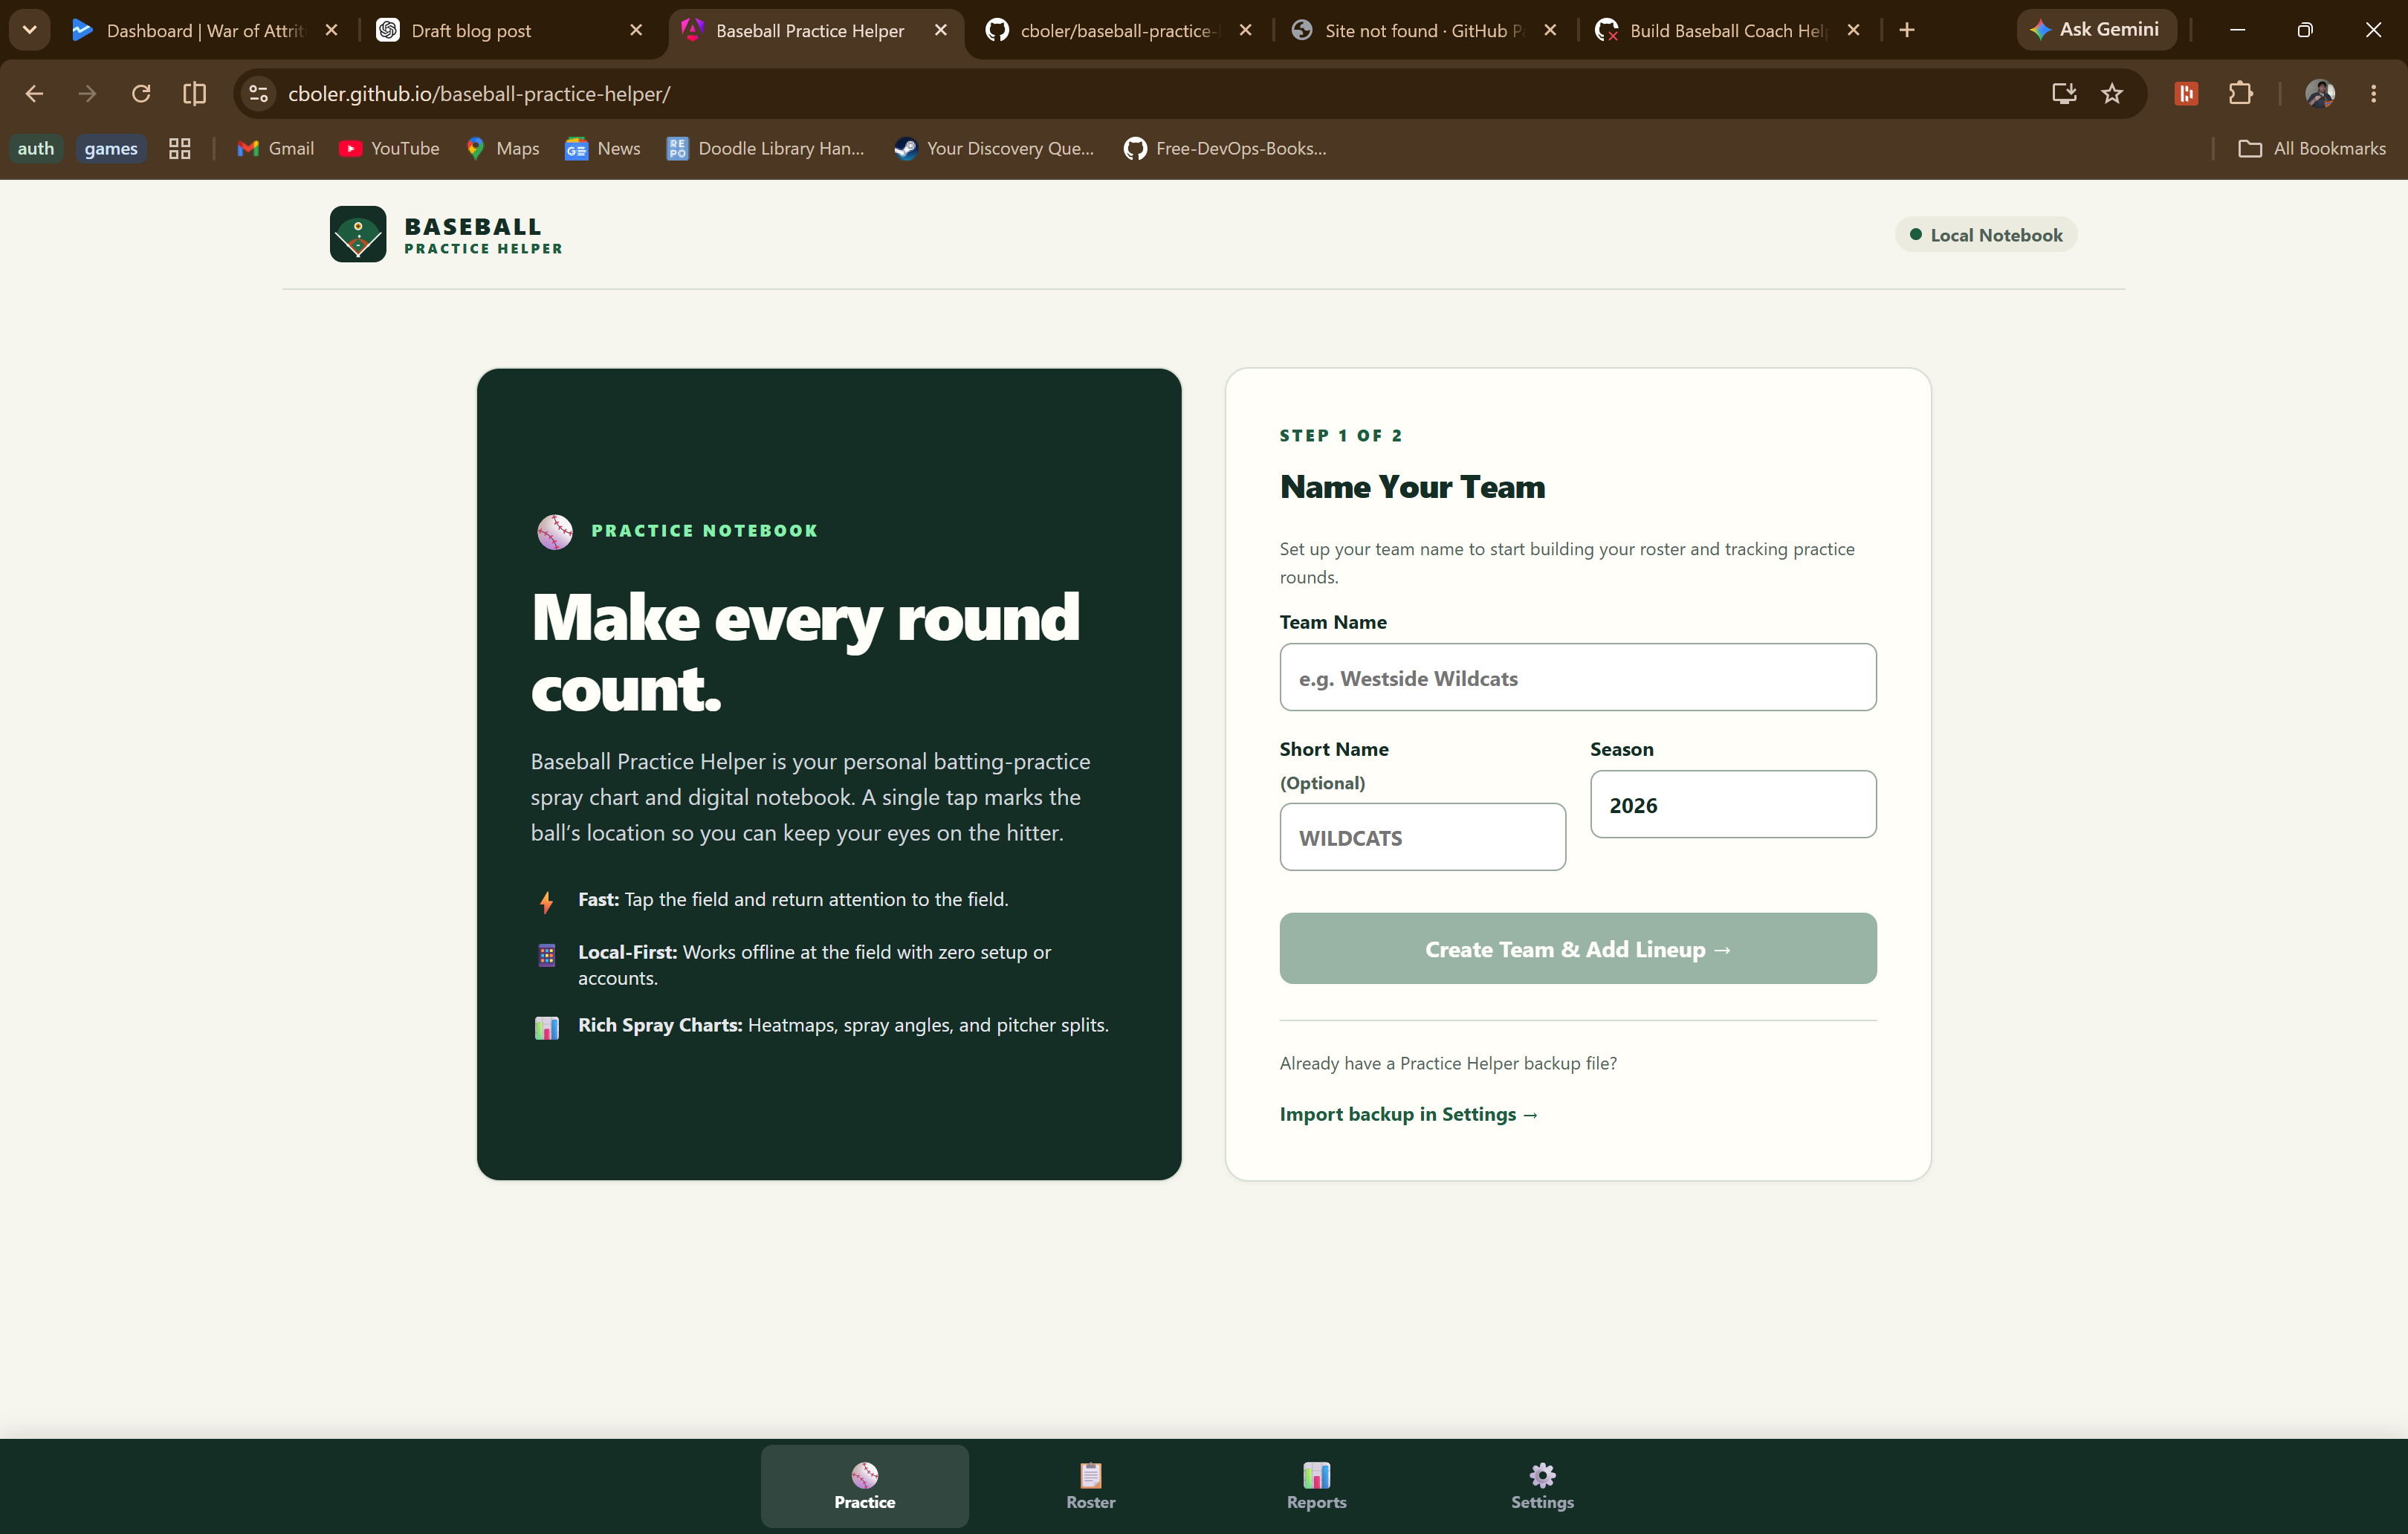This screenshot has height=1534, width=2408.
Task: Open the Reports bottom tab
Action: coord(1317,1486)
